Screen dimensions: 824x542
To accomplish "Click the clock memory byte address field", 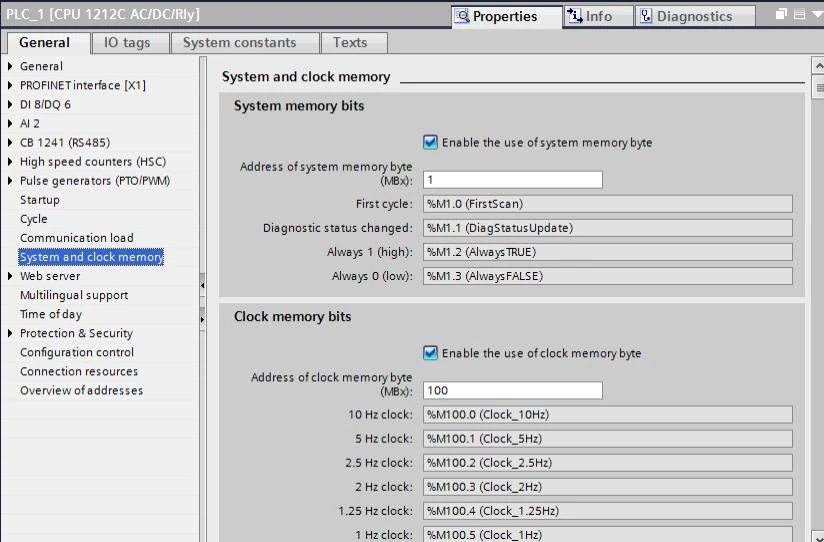I will click(512, 390).
